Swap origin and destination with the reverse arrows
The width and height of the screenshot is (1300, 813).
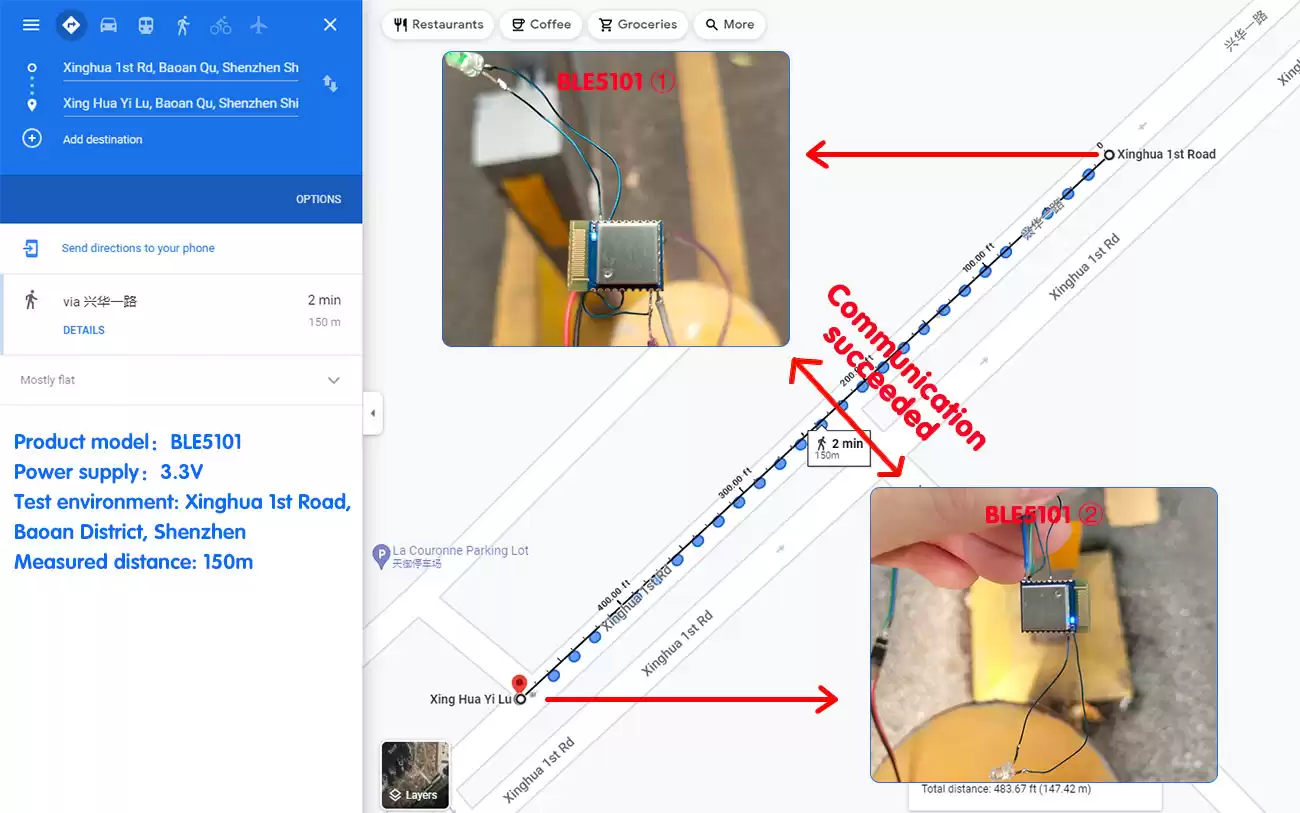pyautogui.click(x=330, y=85)
